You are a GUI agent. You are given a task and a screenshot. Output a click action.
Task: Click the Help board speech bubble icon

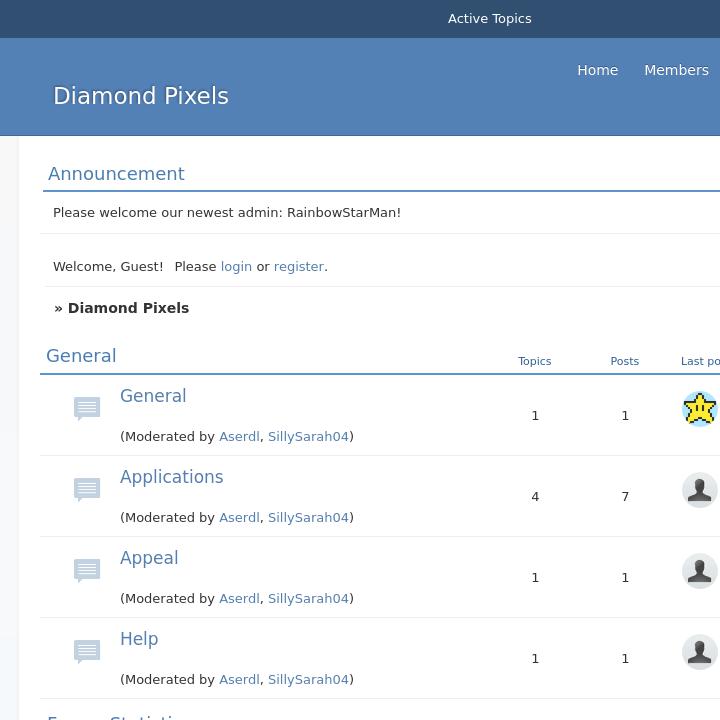[87, 651]
